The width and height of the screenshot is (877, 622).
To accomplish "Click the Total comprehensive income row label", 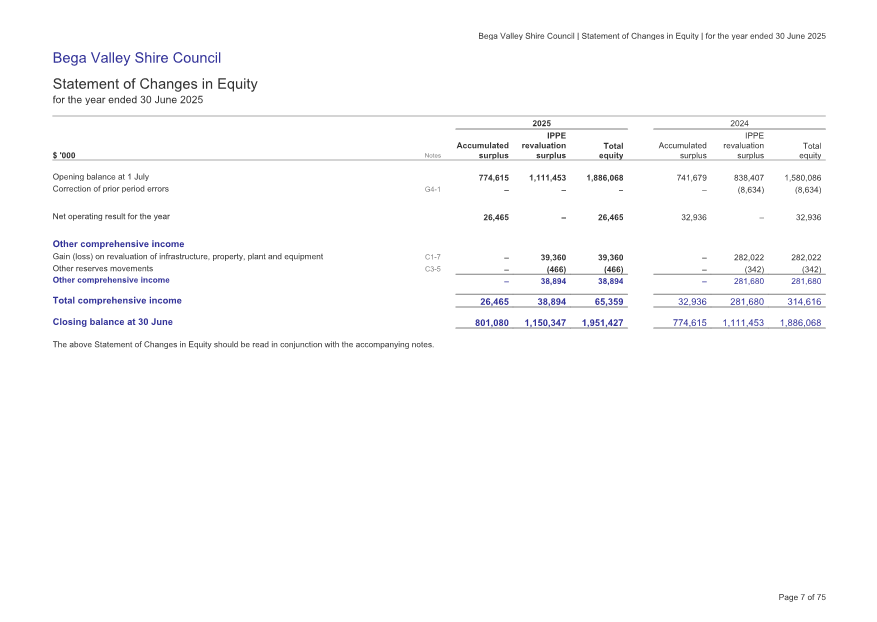I will [116, 300].
